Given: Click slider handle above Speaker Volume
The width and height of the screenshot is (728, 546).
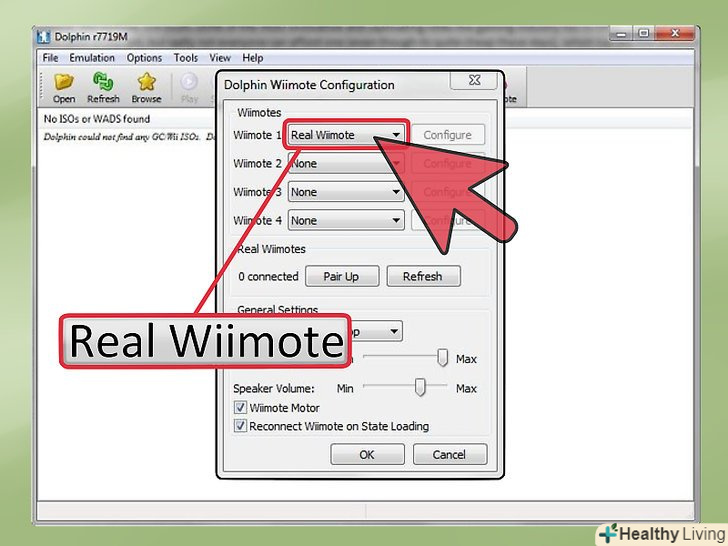Looking at the screenshot, I should (442, 358).
